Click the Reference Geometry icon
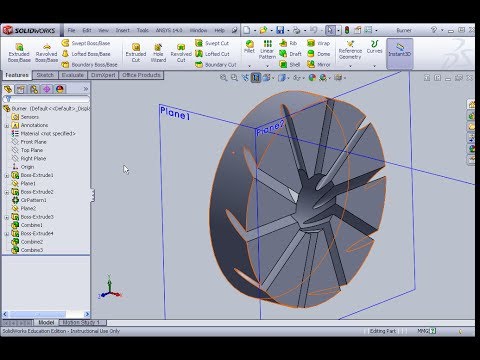Viewport: 480px width, 360px height. pos(350,50)
